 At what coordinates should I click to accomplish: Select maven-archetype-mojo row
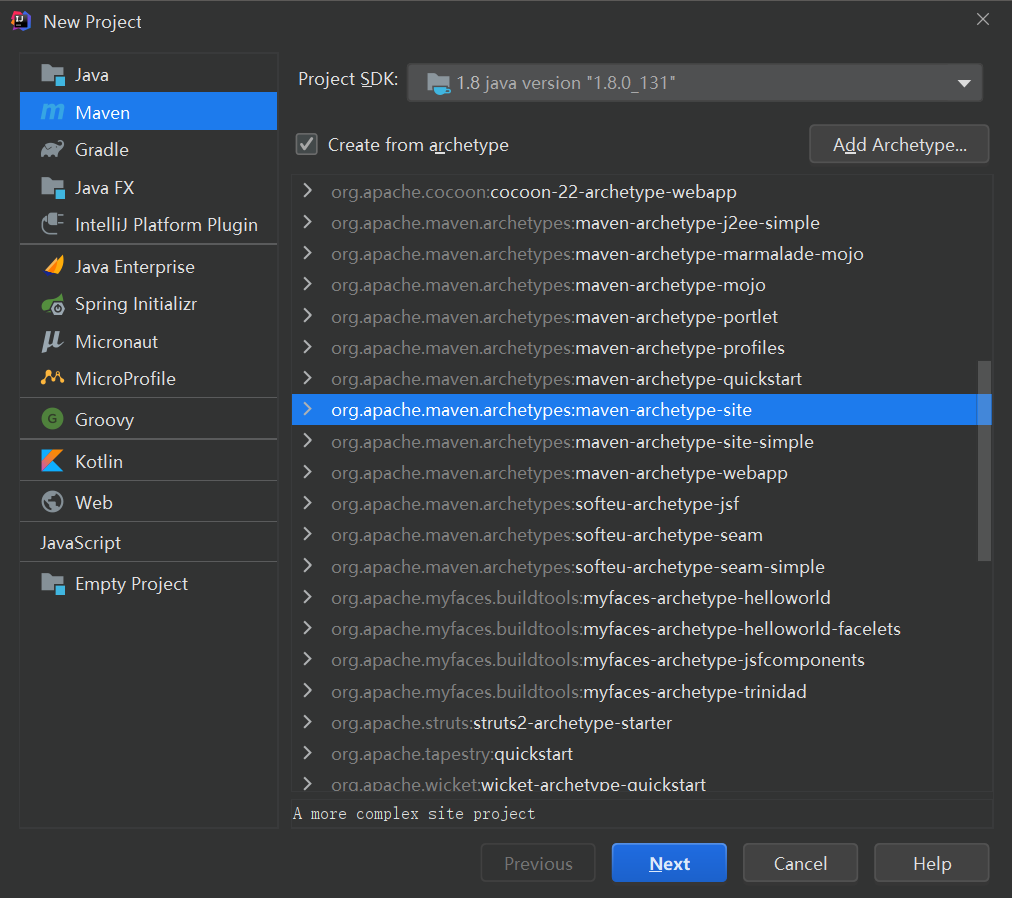[641, 285]
